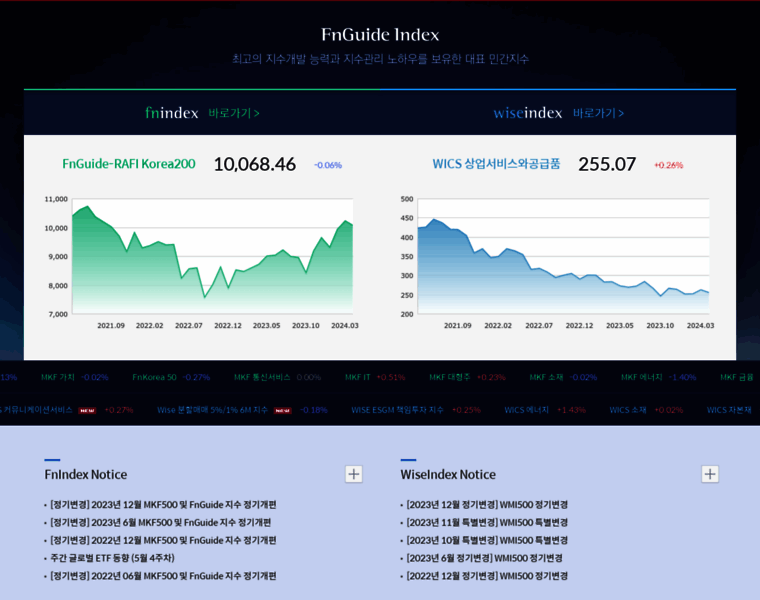Viewport: 760px width, 600px height.
Task: Open 2022년 06월 MKF500 정기개편 notice
Action: 163,576
